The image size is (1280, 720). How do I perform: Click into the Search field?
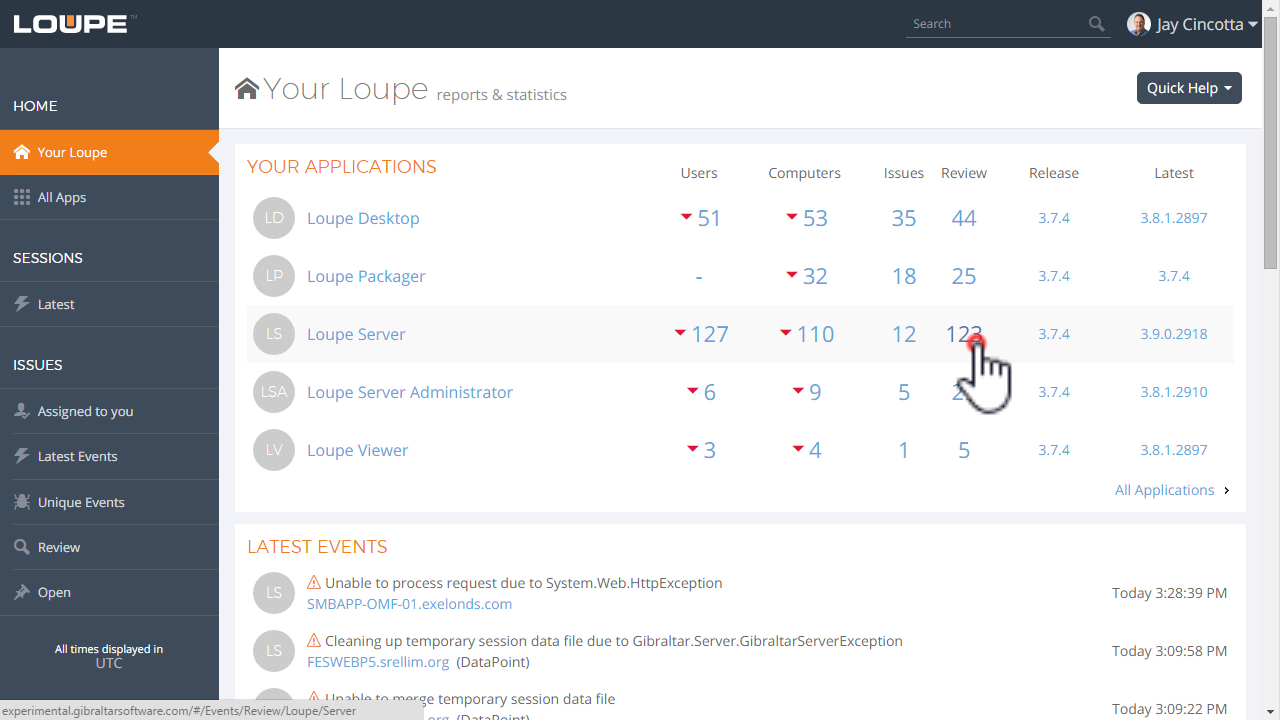[996, 24]
